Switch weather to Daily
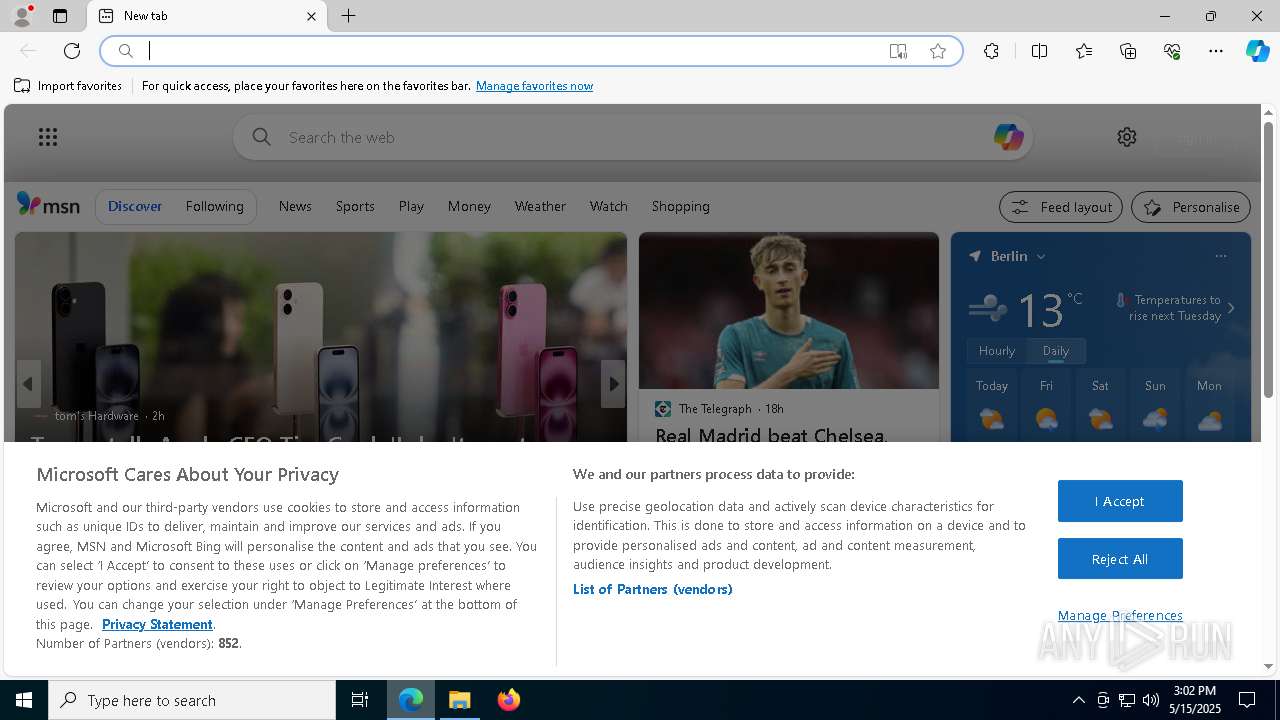This screenshot has height=720, width=1280. coord(1056,351)
